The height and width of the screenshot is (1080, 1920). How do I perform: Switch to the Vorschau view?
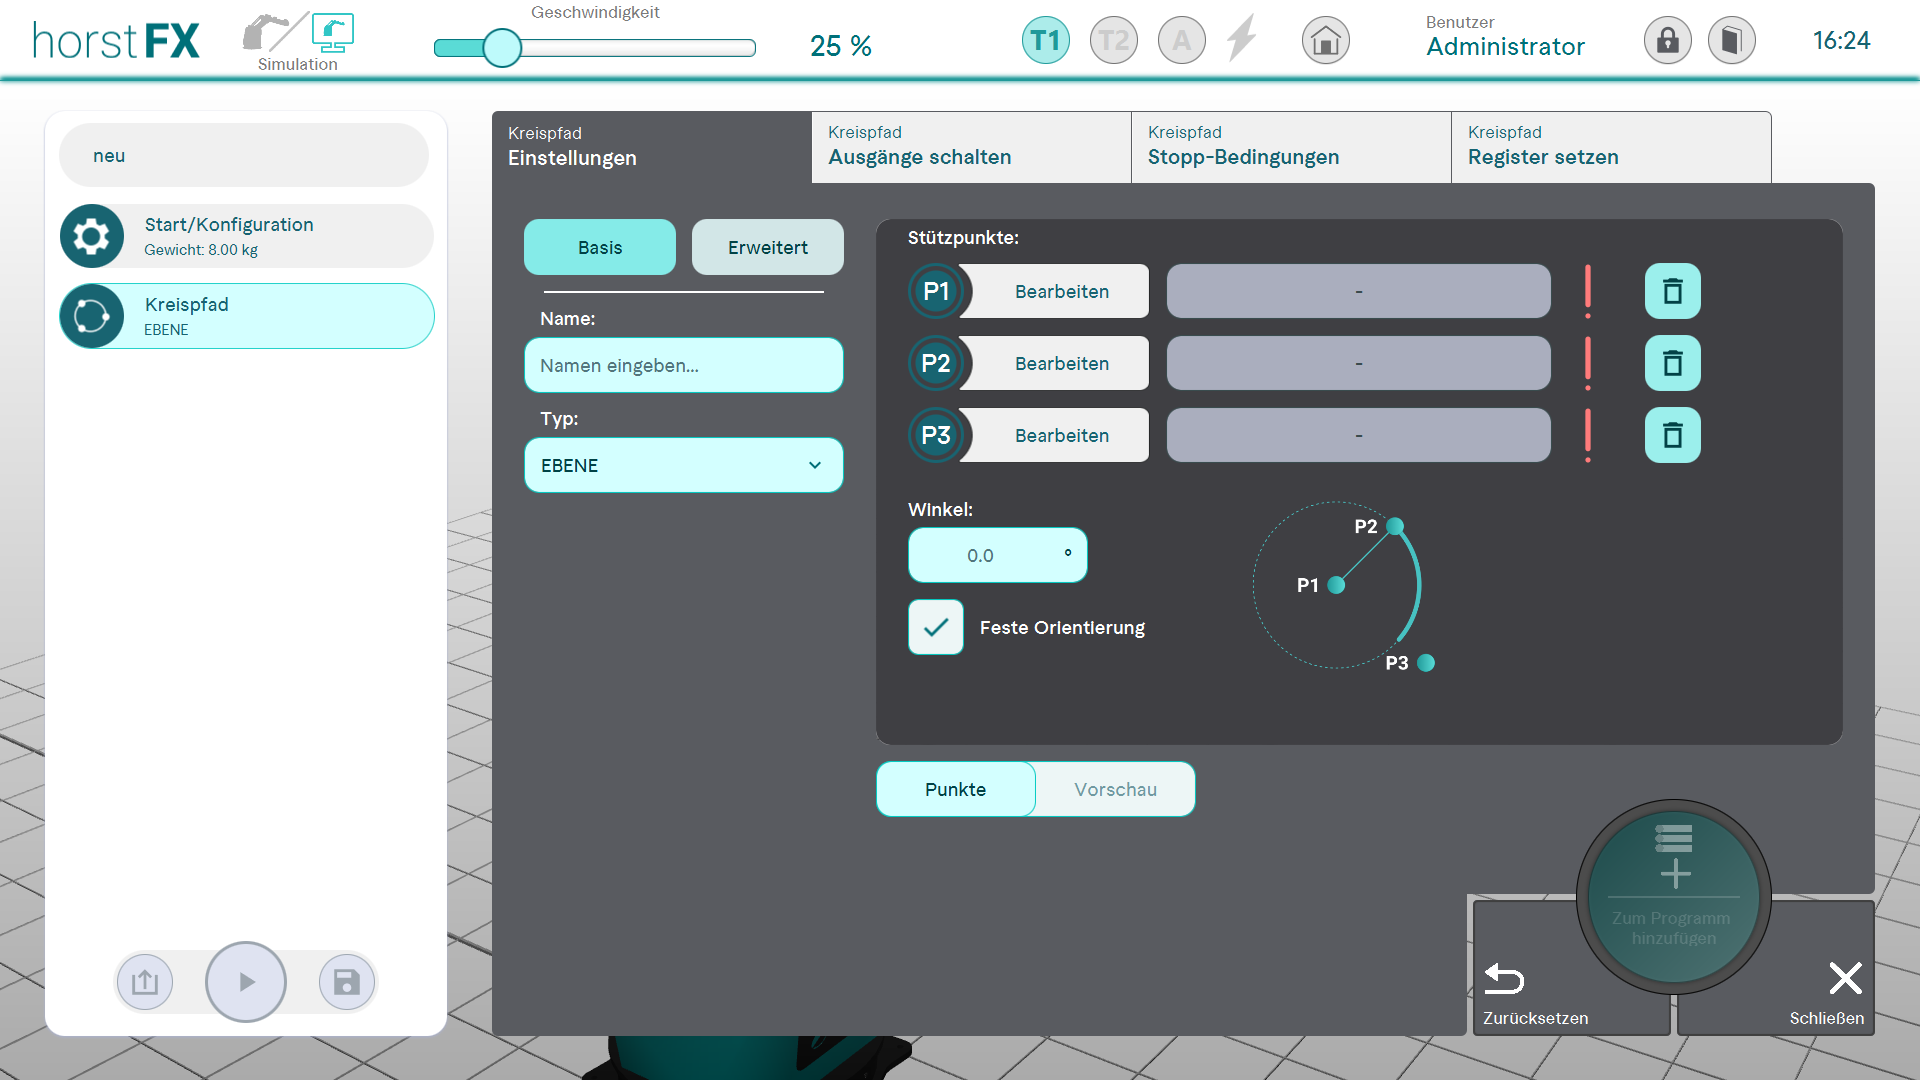[x=1115, y=789]
